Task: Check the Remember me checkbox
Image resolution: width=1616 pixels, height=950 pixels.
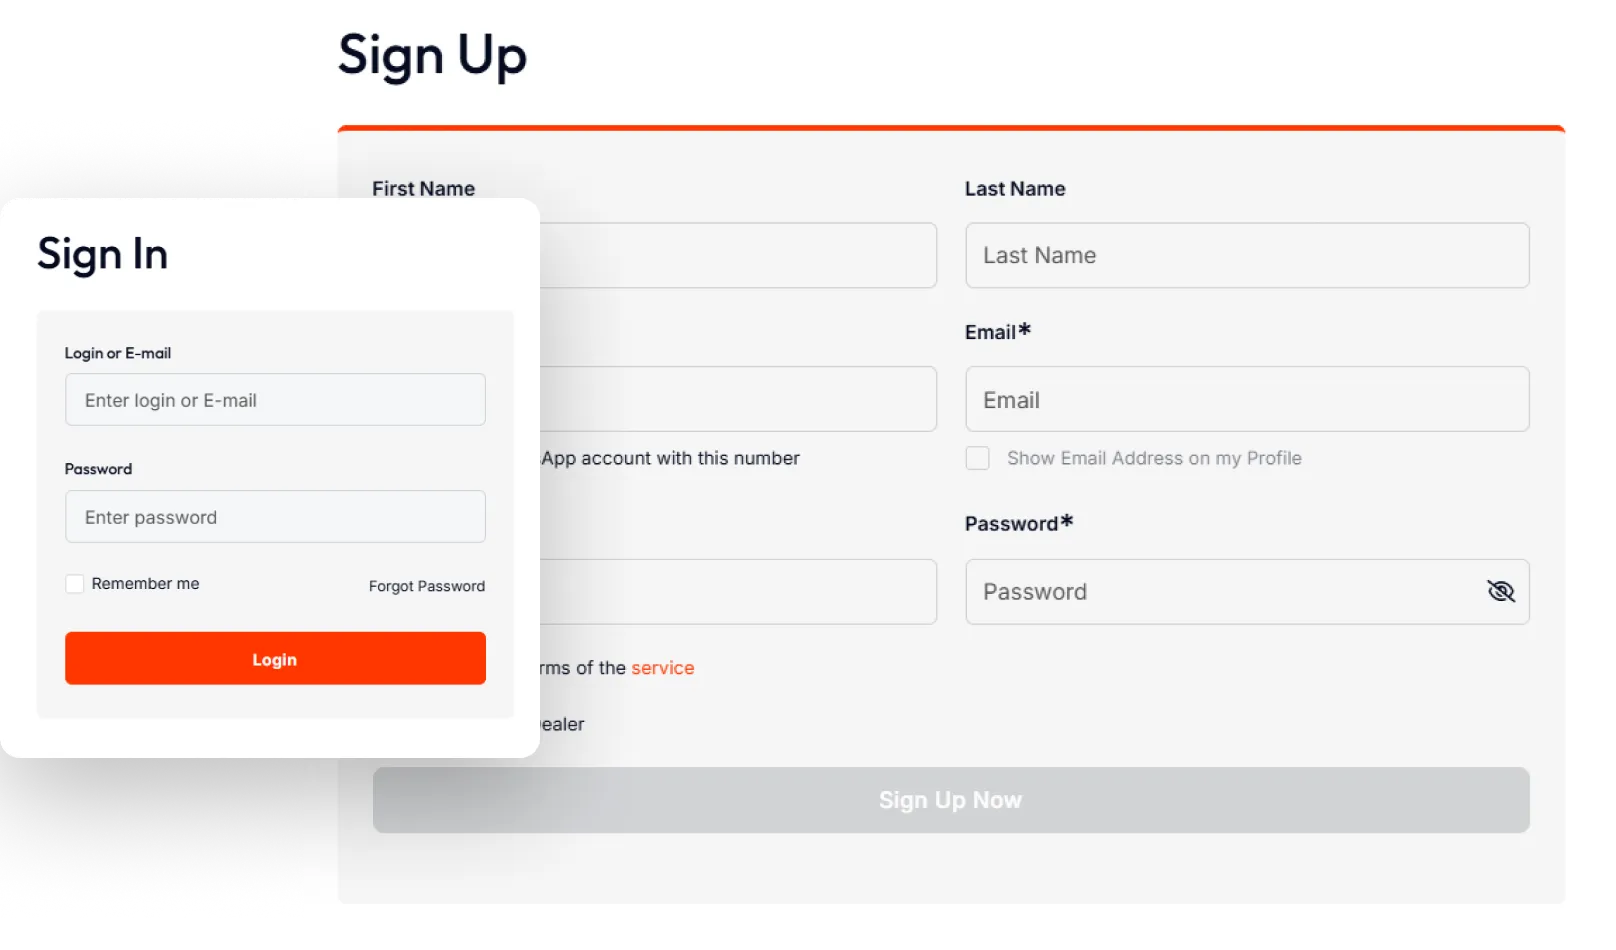Action: (x=75, y=584)
